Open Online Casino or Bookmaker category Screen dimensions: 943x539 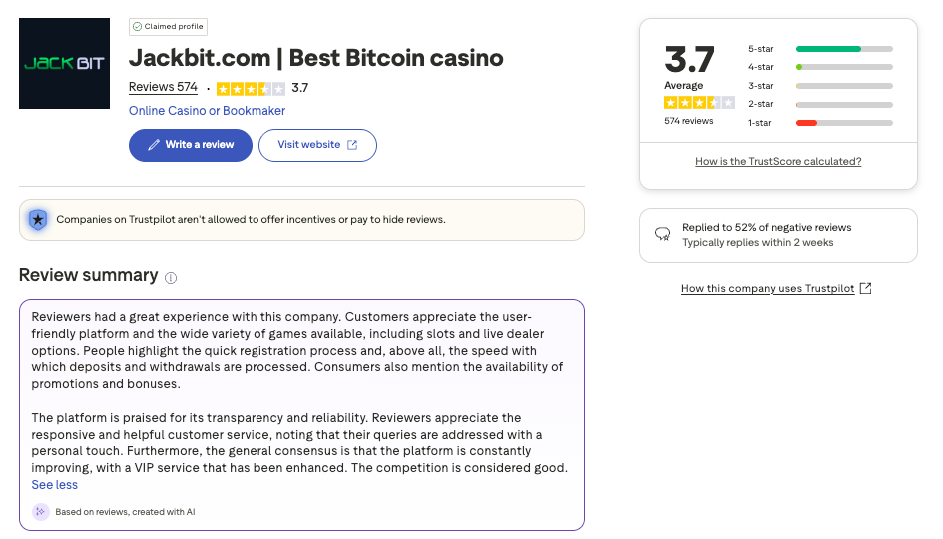click(x=207, y=111)
